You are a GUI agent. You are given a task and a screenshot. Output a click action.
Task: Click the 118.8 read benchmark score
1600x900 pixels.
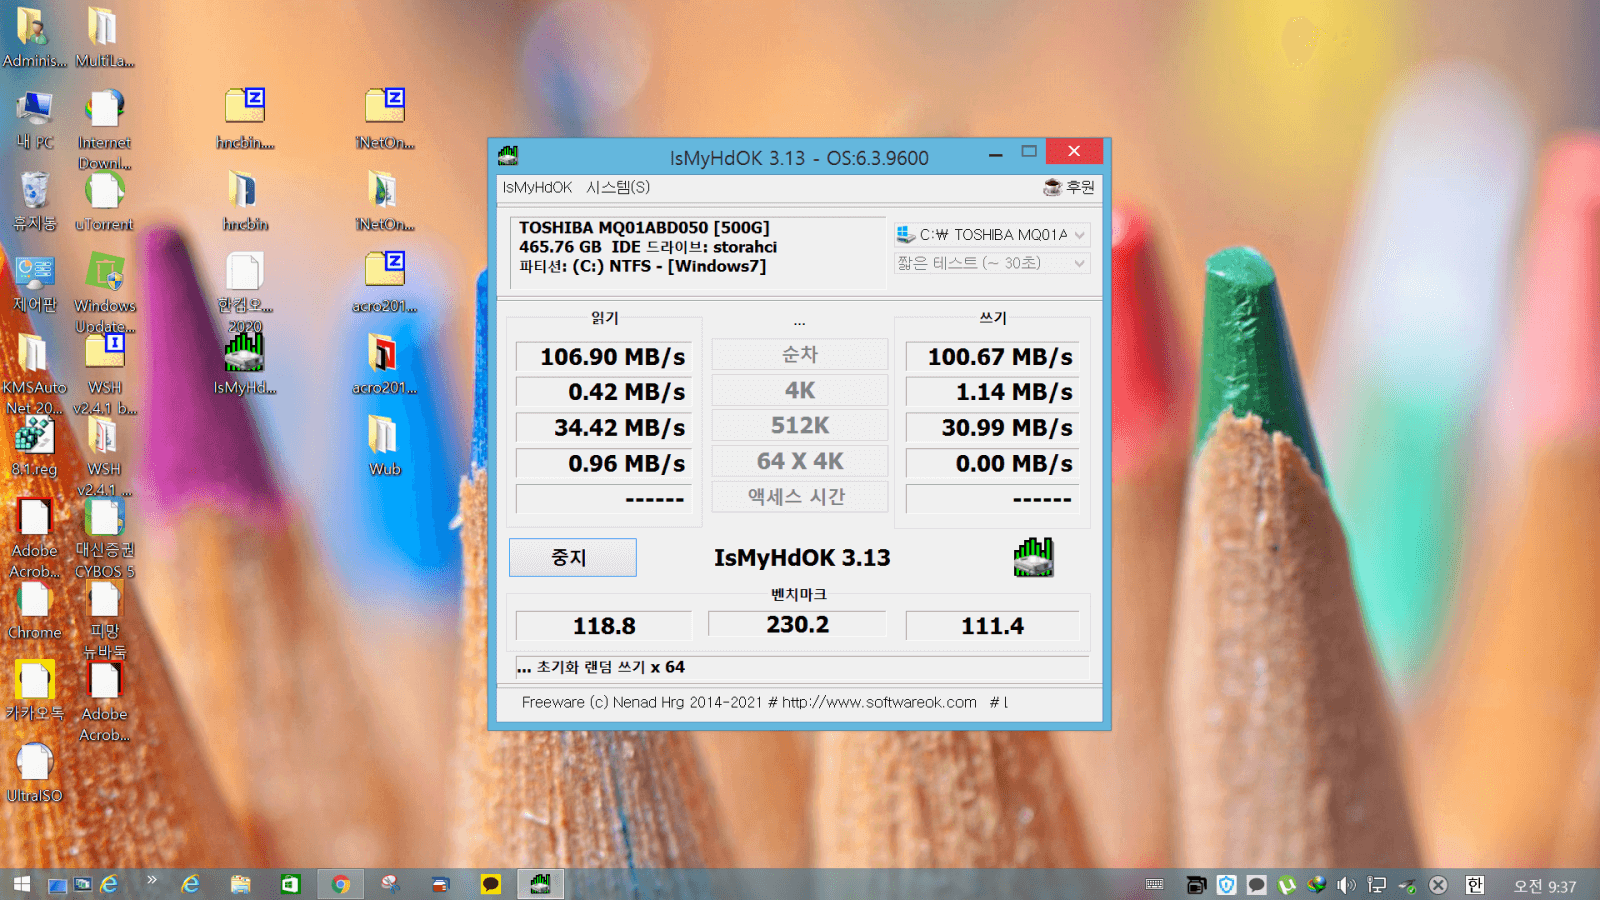click(x=604, y=626)
